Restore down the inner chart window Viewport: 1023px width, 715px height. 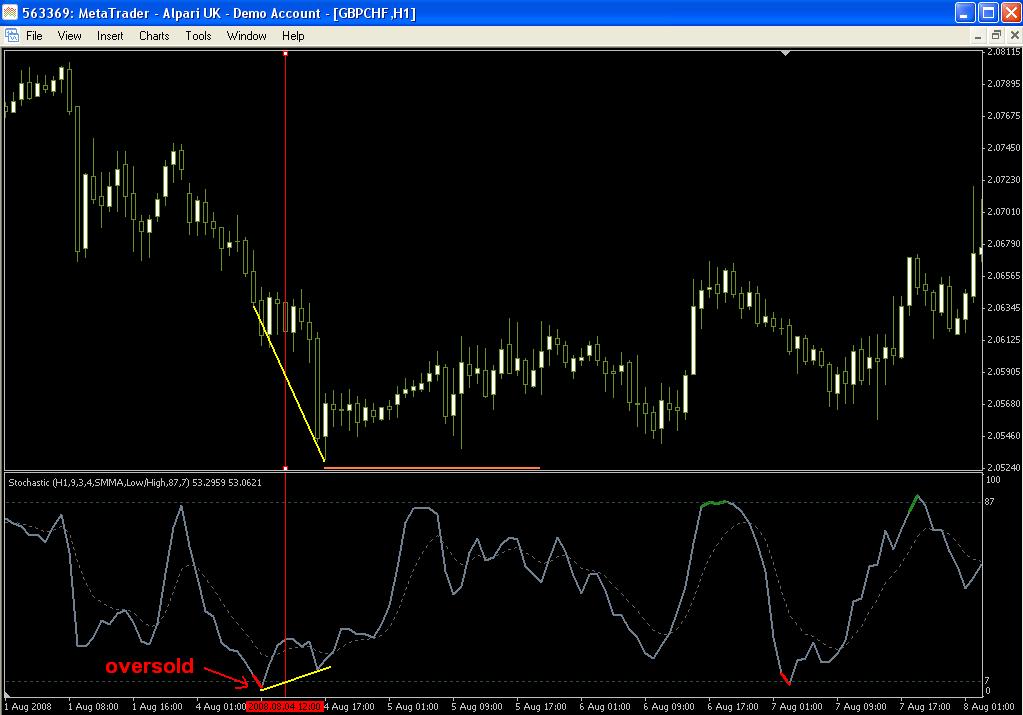coord(996,35)
